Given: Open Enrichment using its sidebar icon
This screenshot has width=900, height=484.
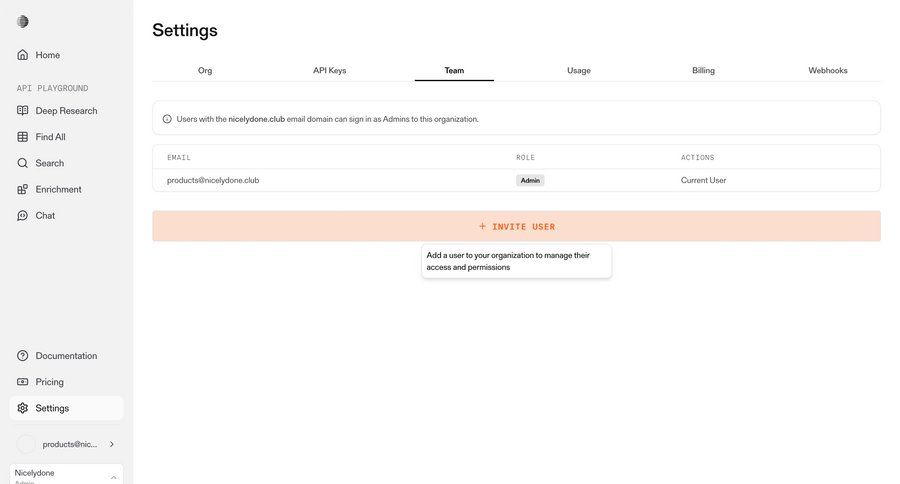Looking at the screenshot, I should pyautogui.click(x=23, y=189).
